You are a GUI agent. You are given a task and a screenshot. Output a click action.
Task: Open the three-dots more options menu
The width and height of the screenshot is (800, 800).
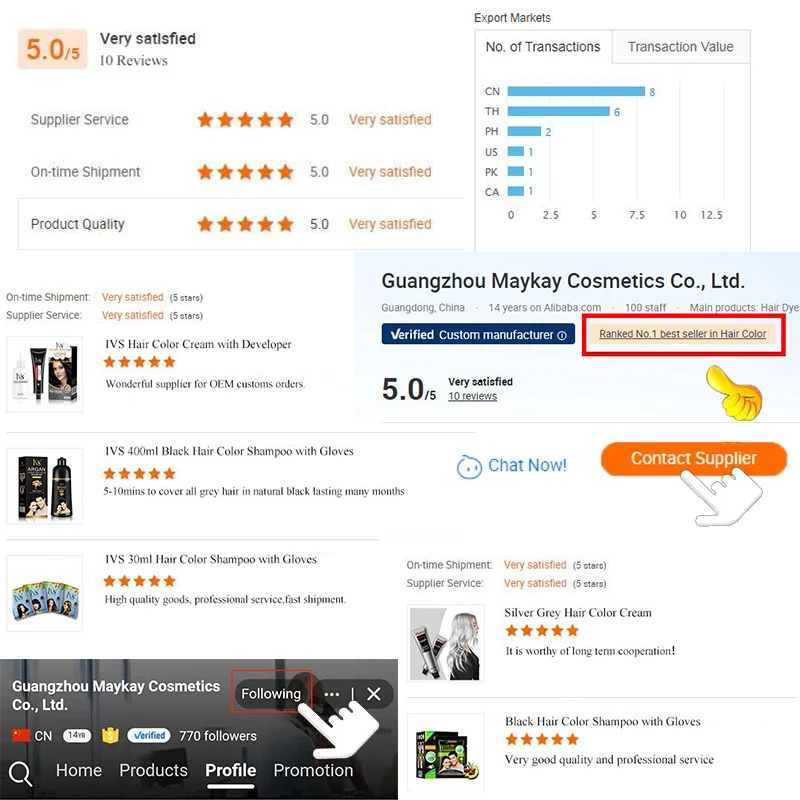pos(332,694)
